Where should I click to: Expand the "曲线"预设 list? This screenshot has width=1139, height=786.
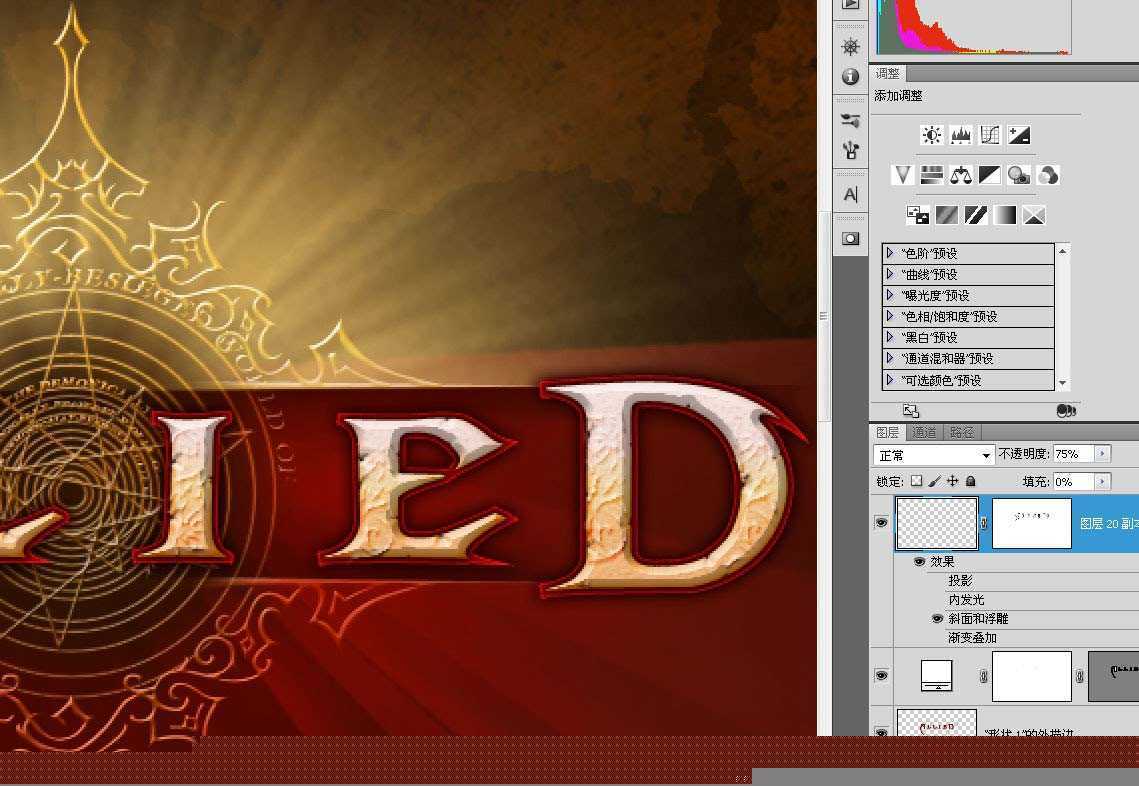point(890,274)
